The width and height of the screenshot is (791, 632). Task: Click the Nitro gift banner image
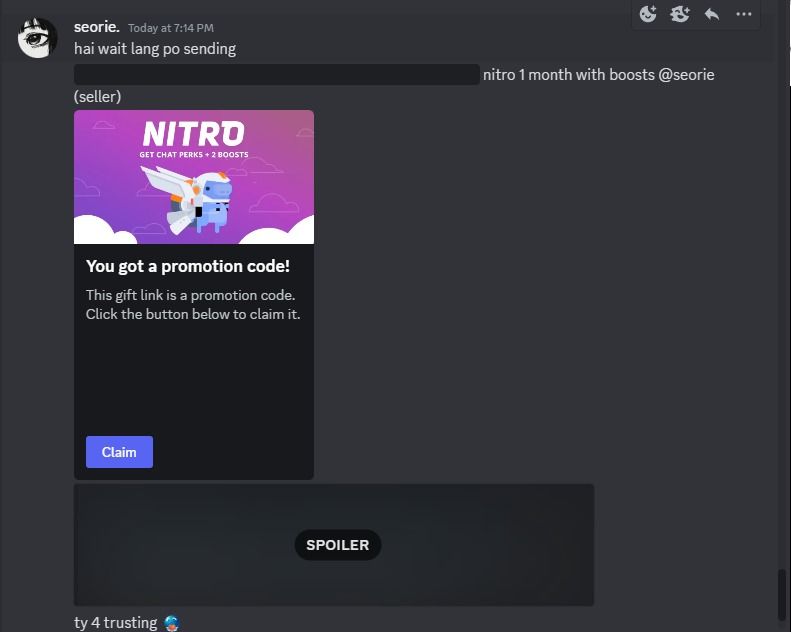pyautogui.click(x=194, y=177)
